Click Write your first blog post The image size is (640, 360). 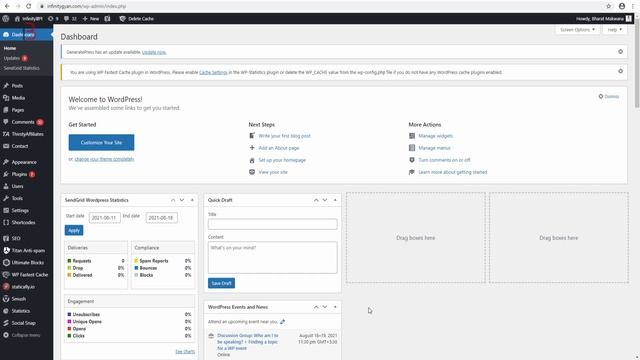284,136
